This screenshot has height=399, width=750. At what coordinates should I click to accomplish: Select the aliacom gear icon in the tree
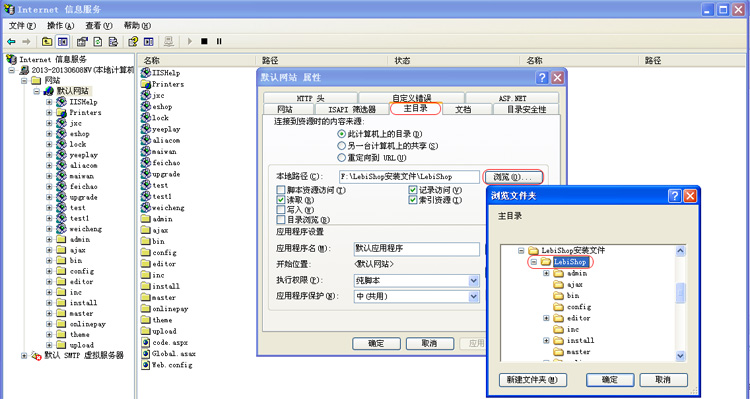(61, 165)
